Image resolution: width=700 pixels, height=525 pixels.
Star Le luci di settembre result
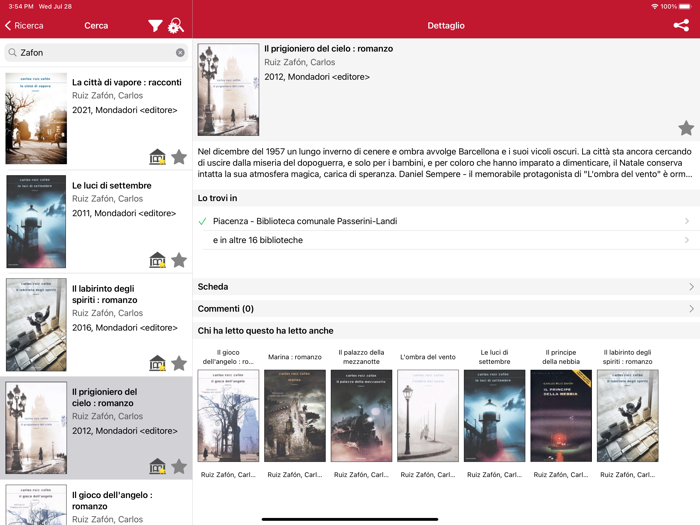click(179, 260)
